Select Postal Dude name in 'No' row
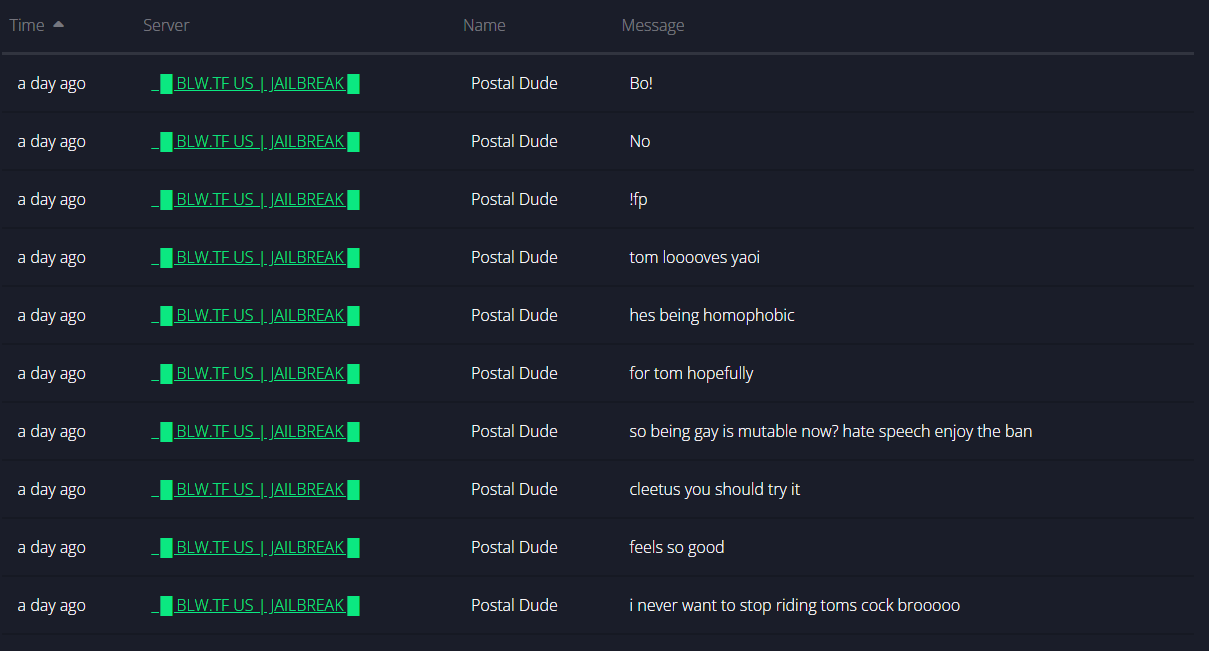The height and width of the screenshot is (651, 1209). pos(514,142)
